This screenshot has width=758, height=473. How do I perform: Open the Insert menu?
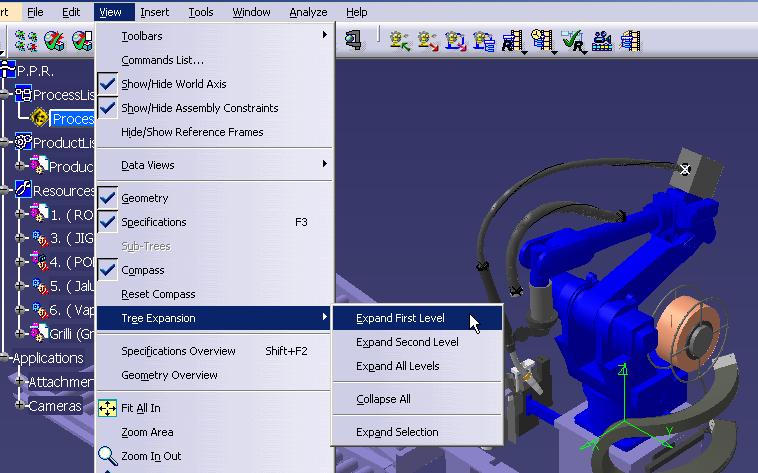point(155,12)
